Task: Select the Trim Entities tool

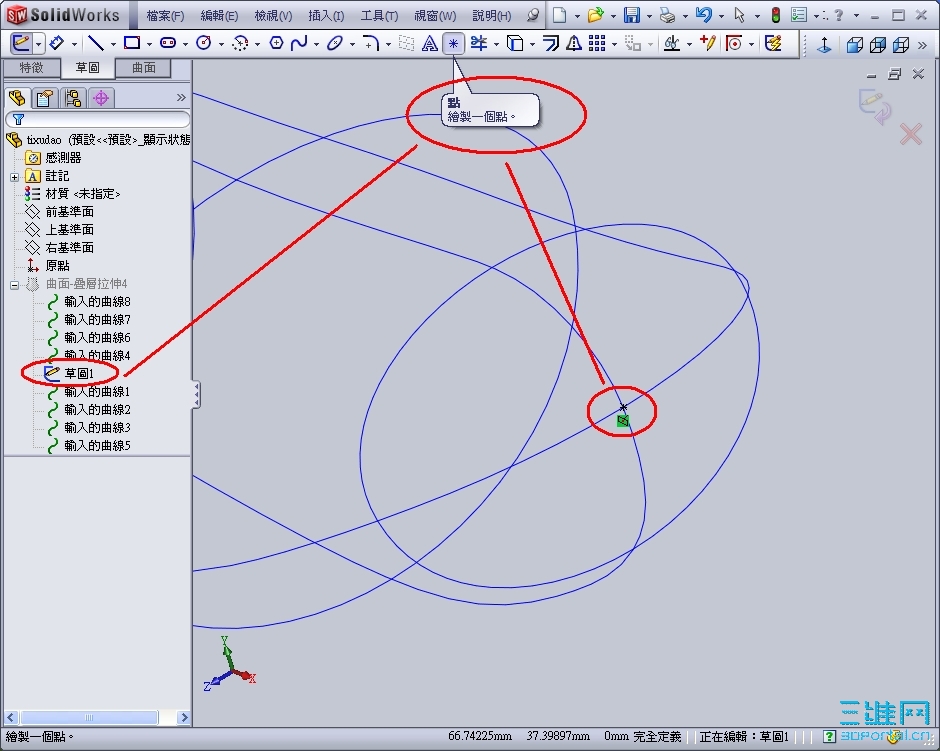Action: tap(478, 43)
